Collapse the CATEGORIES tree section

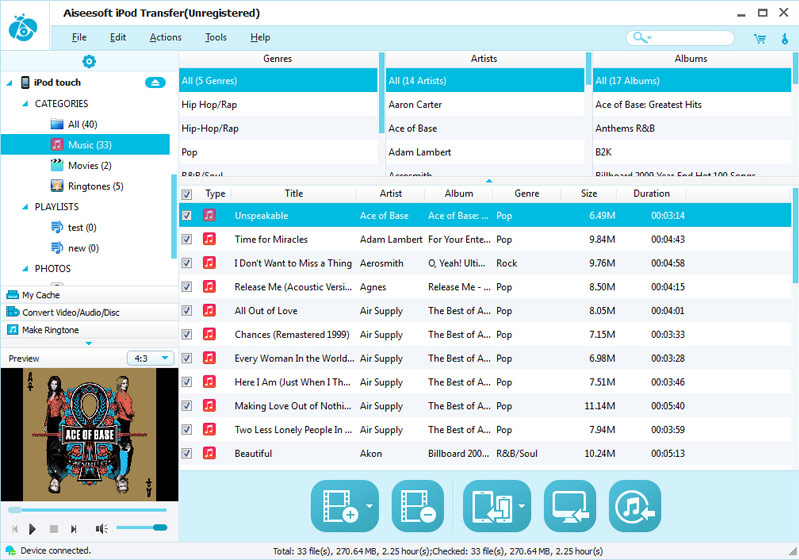[x=24, y=104]
